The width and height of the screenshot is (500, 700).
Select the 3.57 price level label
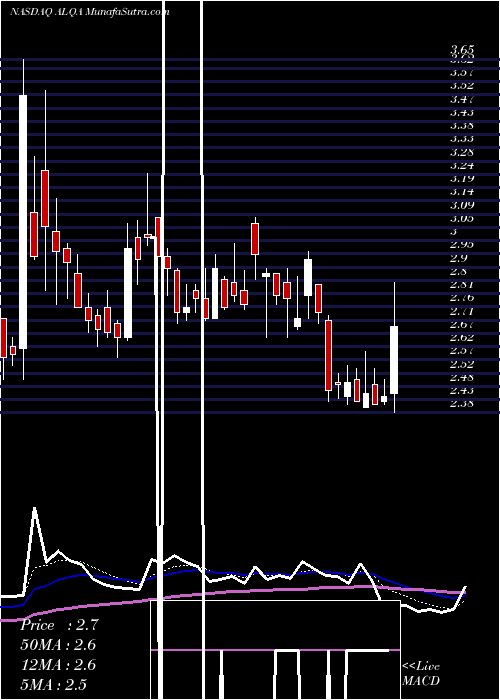[462, 72]
